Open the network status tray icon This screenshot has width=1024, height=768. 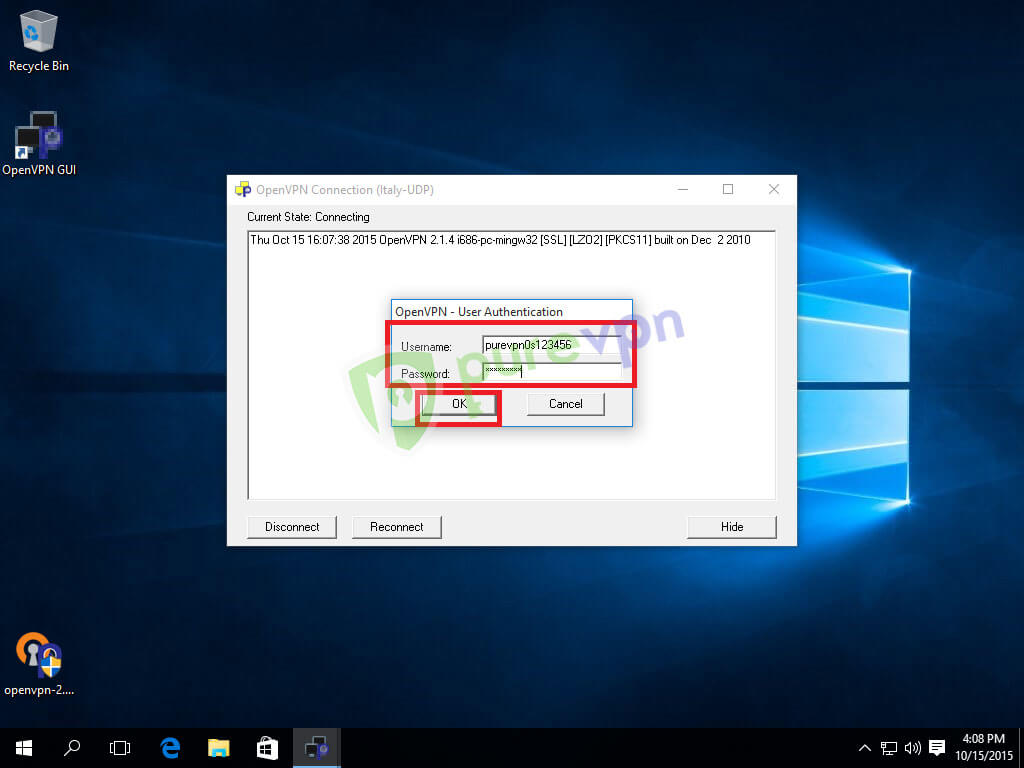coord(889,748)
